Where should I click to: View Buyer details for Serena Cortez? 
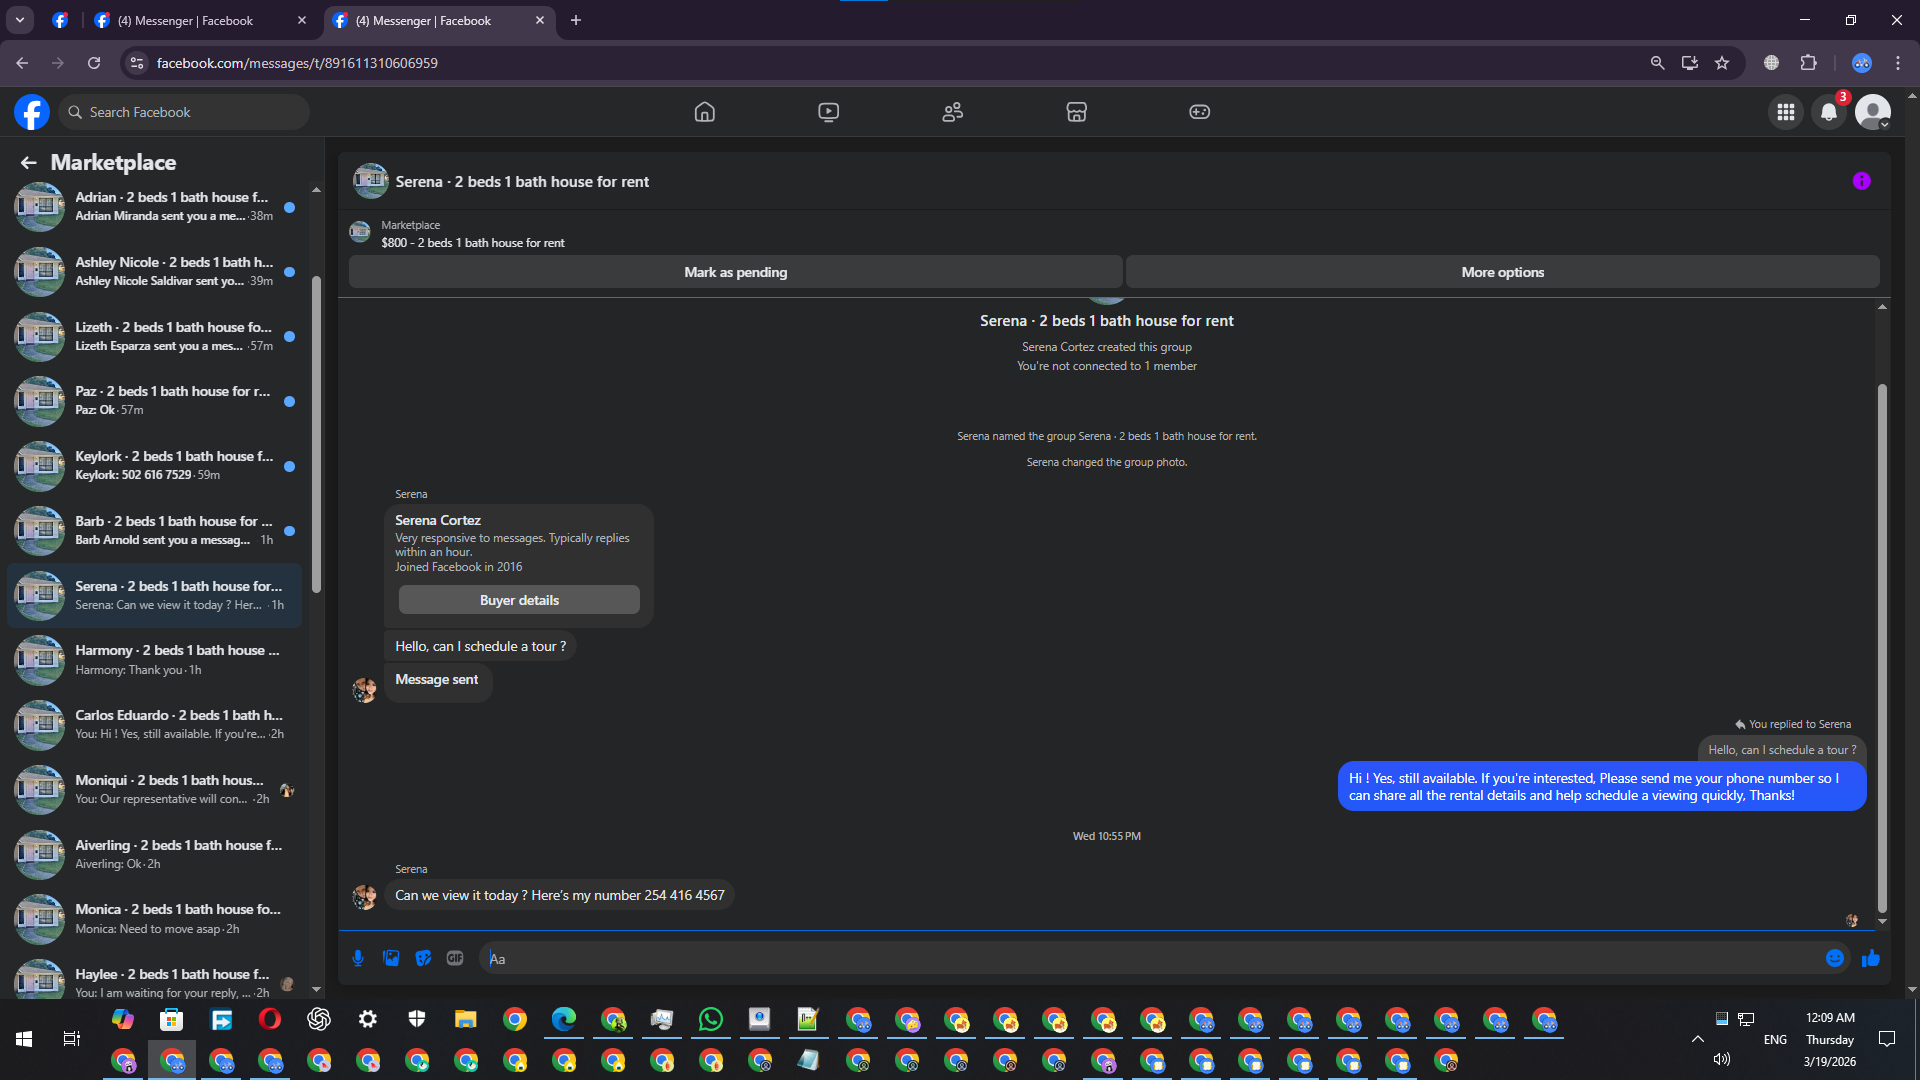[519, 600]
